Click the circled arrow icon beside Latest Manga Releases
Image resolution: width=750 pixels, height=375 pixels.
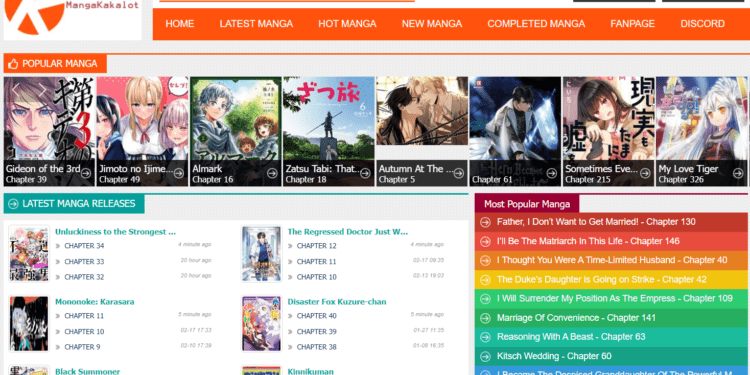click(x=13, y=204)
